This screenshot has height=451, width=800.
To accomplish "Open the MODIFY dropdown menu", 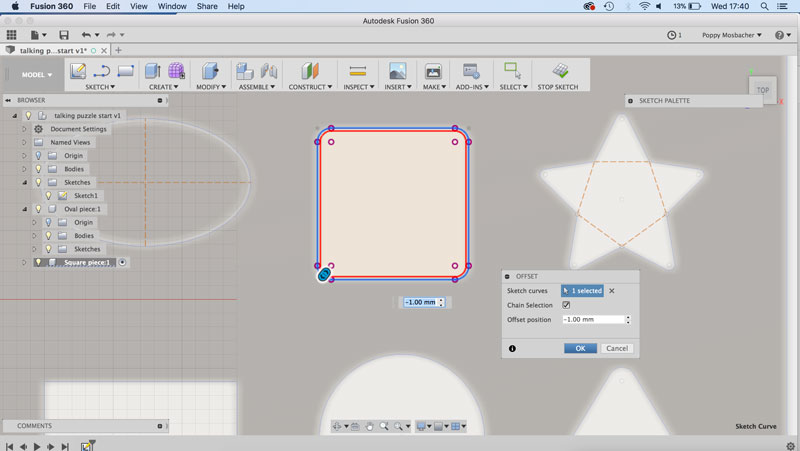I will click(x=211, y=87).
